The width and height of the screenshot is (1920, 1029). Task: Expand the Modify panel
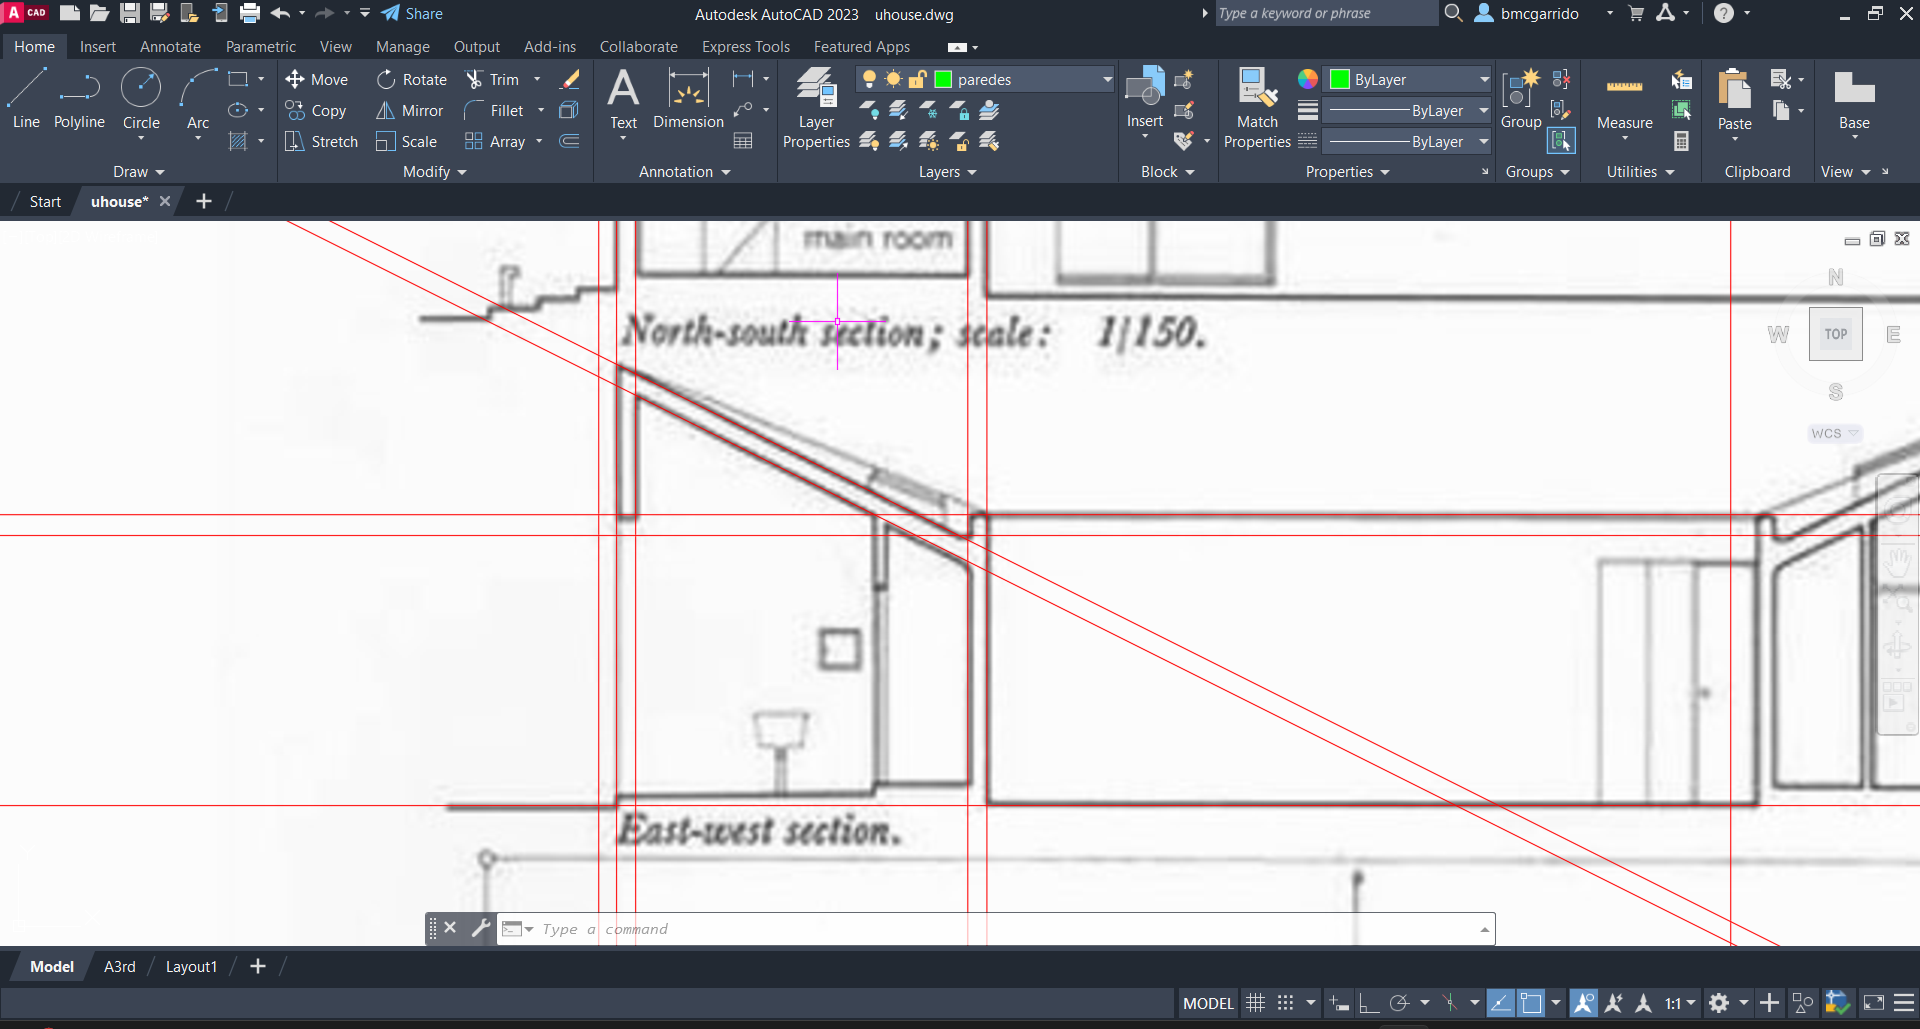click(x=434, y=172)
